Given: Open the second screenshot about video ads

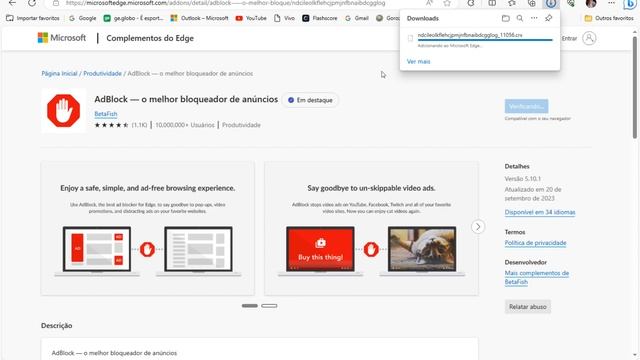Looking at the screenshot, I should pyautogui.click(x=371, y=228).
